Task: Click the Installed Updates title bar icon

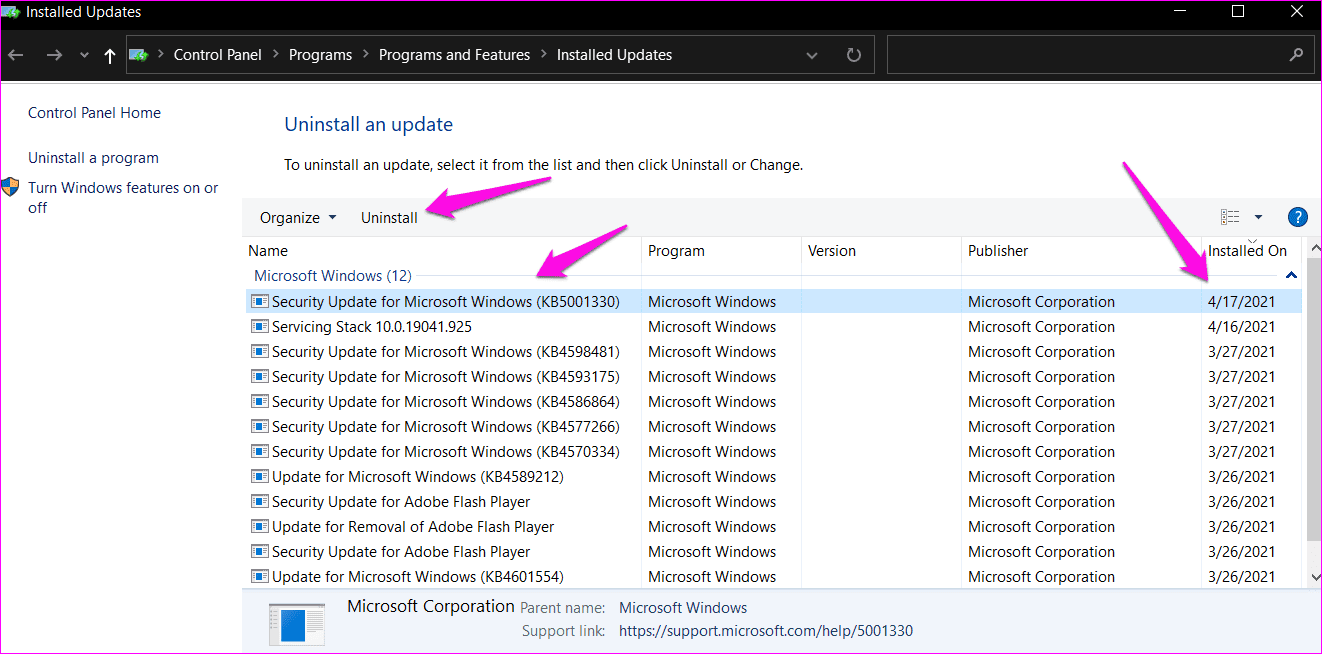Action: 11,12
